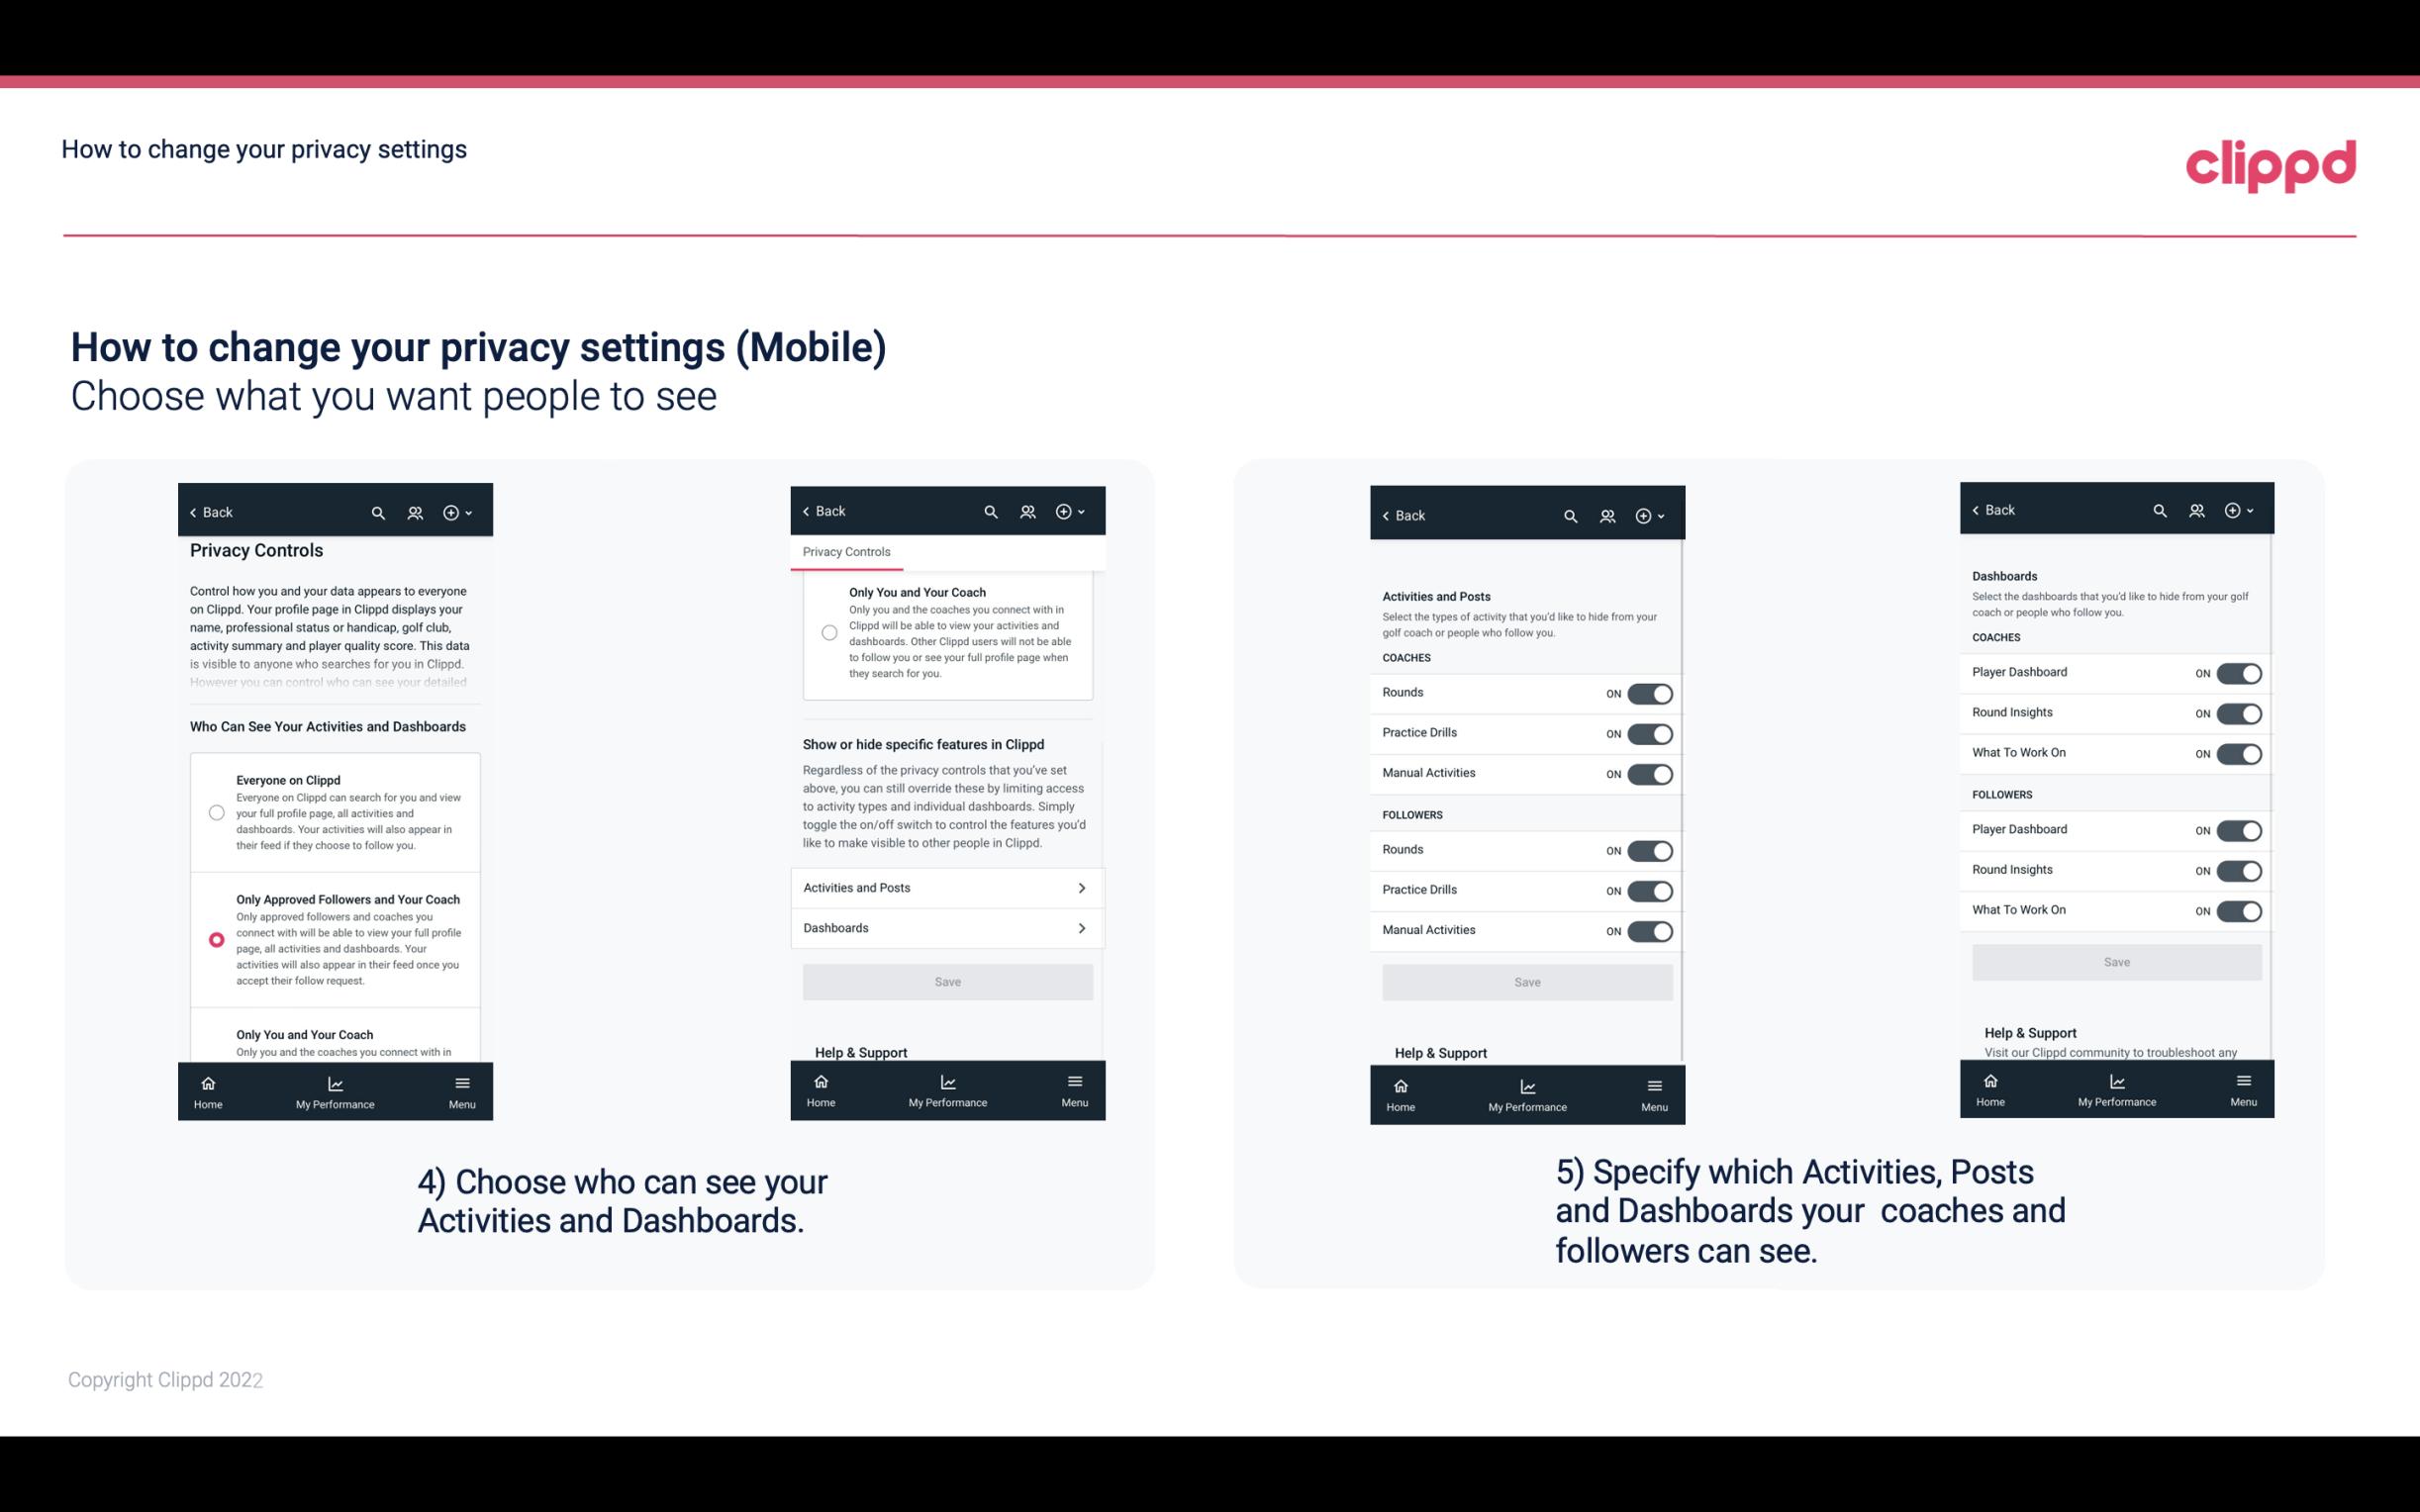The height and width of the screenshot is (1512, 2420).
Task: Click the Home icon in bottom navigation
Action: pyautogui.click(x=207, y=1082)
